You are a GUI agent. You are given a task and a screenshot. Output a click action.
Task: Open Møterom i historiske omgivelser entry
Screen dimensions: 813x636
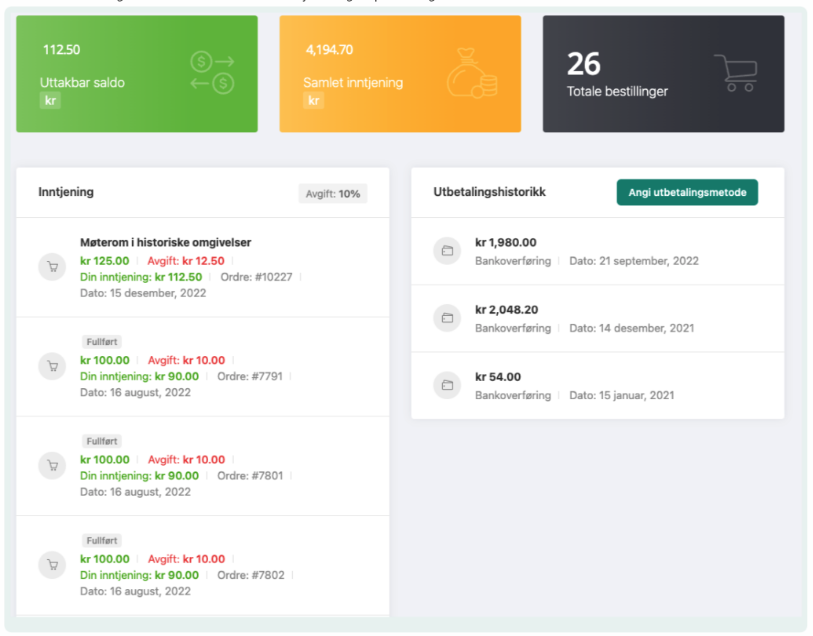click(165, 243)
